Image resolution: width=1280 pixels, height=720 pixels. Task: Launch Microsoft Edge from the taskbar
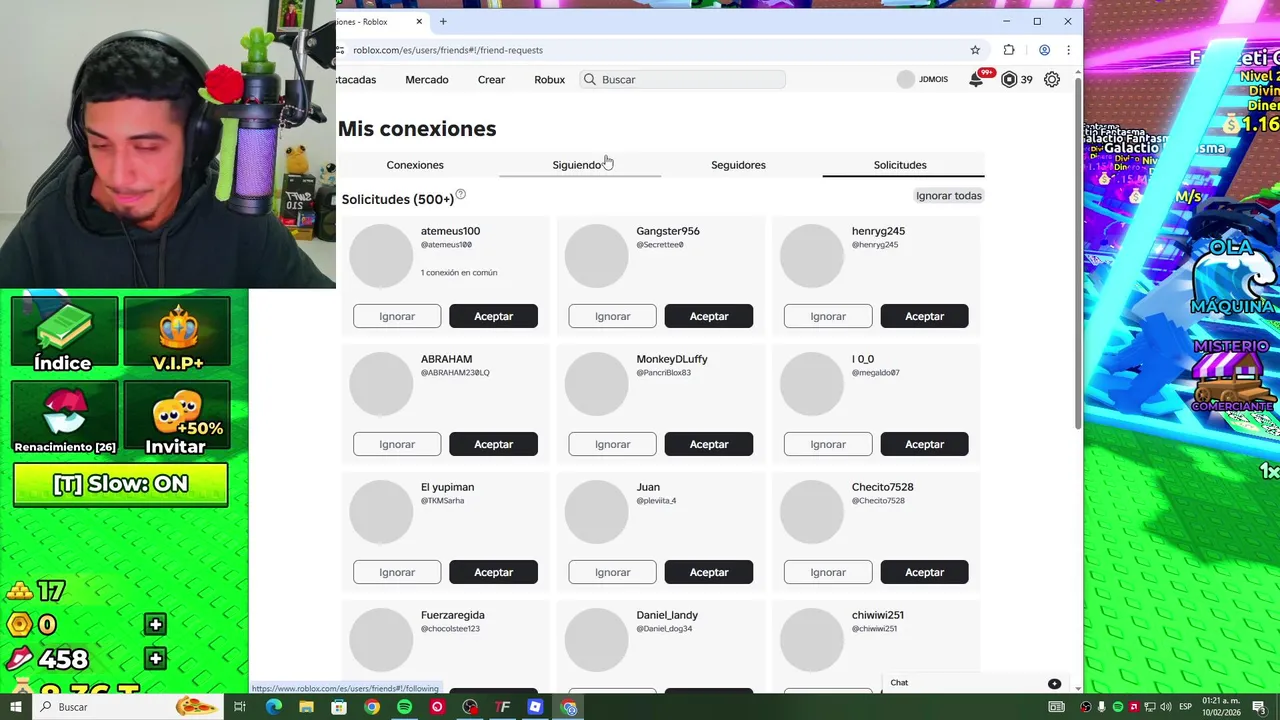pos(273,707)
